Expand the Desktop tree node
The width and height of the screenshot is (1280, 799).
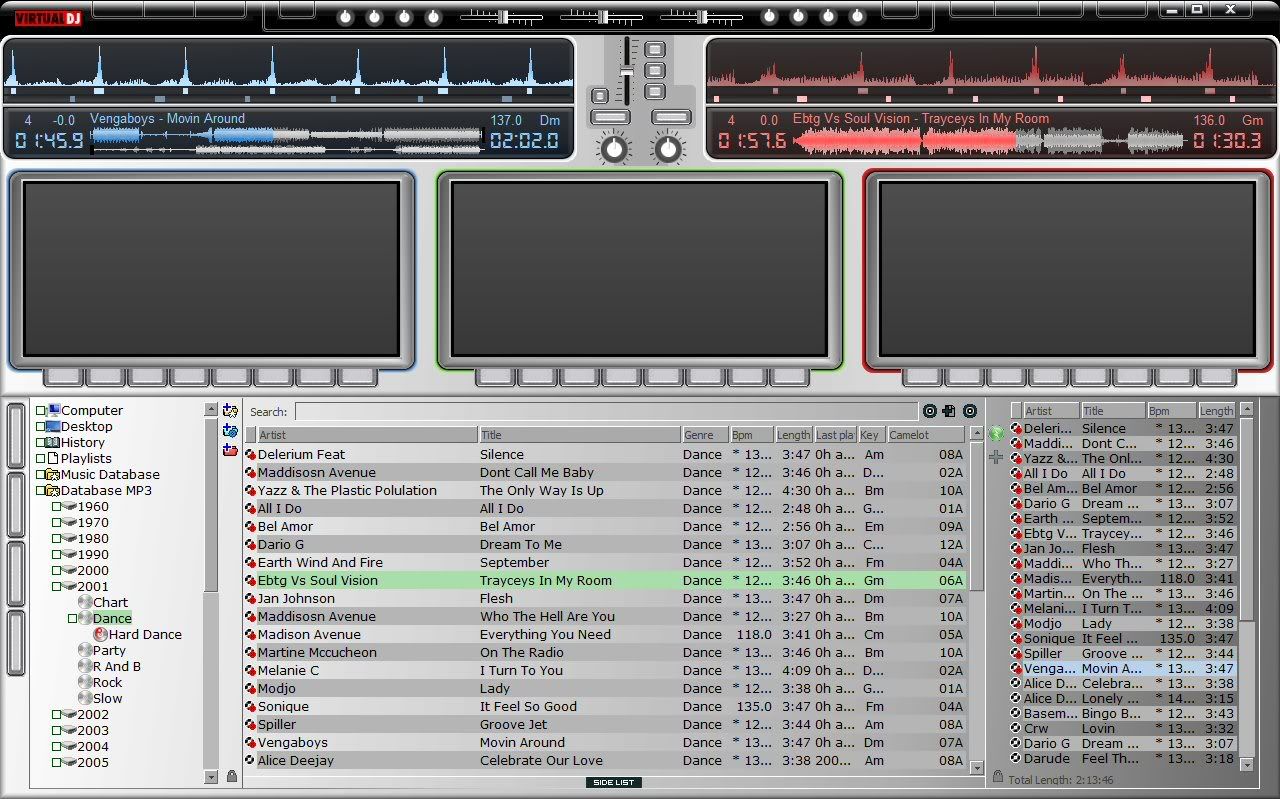(41, 426)
